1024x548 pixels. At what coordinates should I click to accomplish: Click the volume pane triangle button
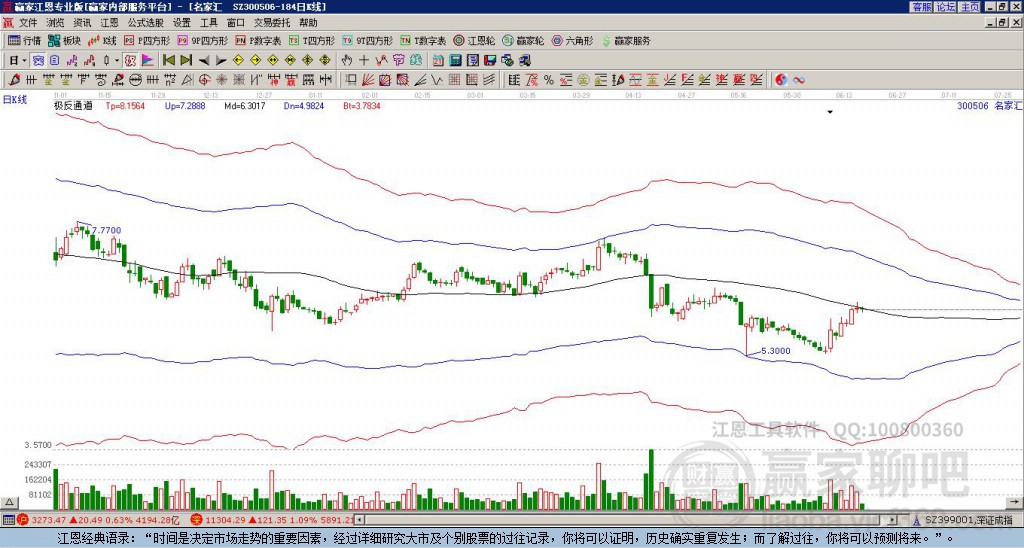[9, 502]
